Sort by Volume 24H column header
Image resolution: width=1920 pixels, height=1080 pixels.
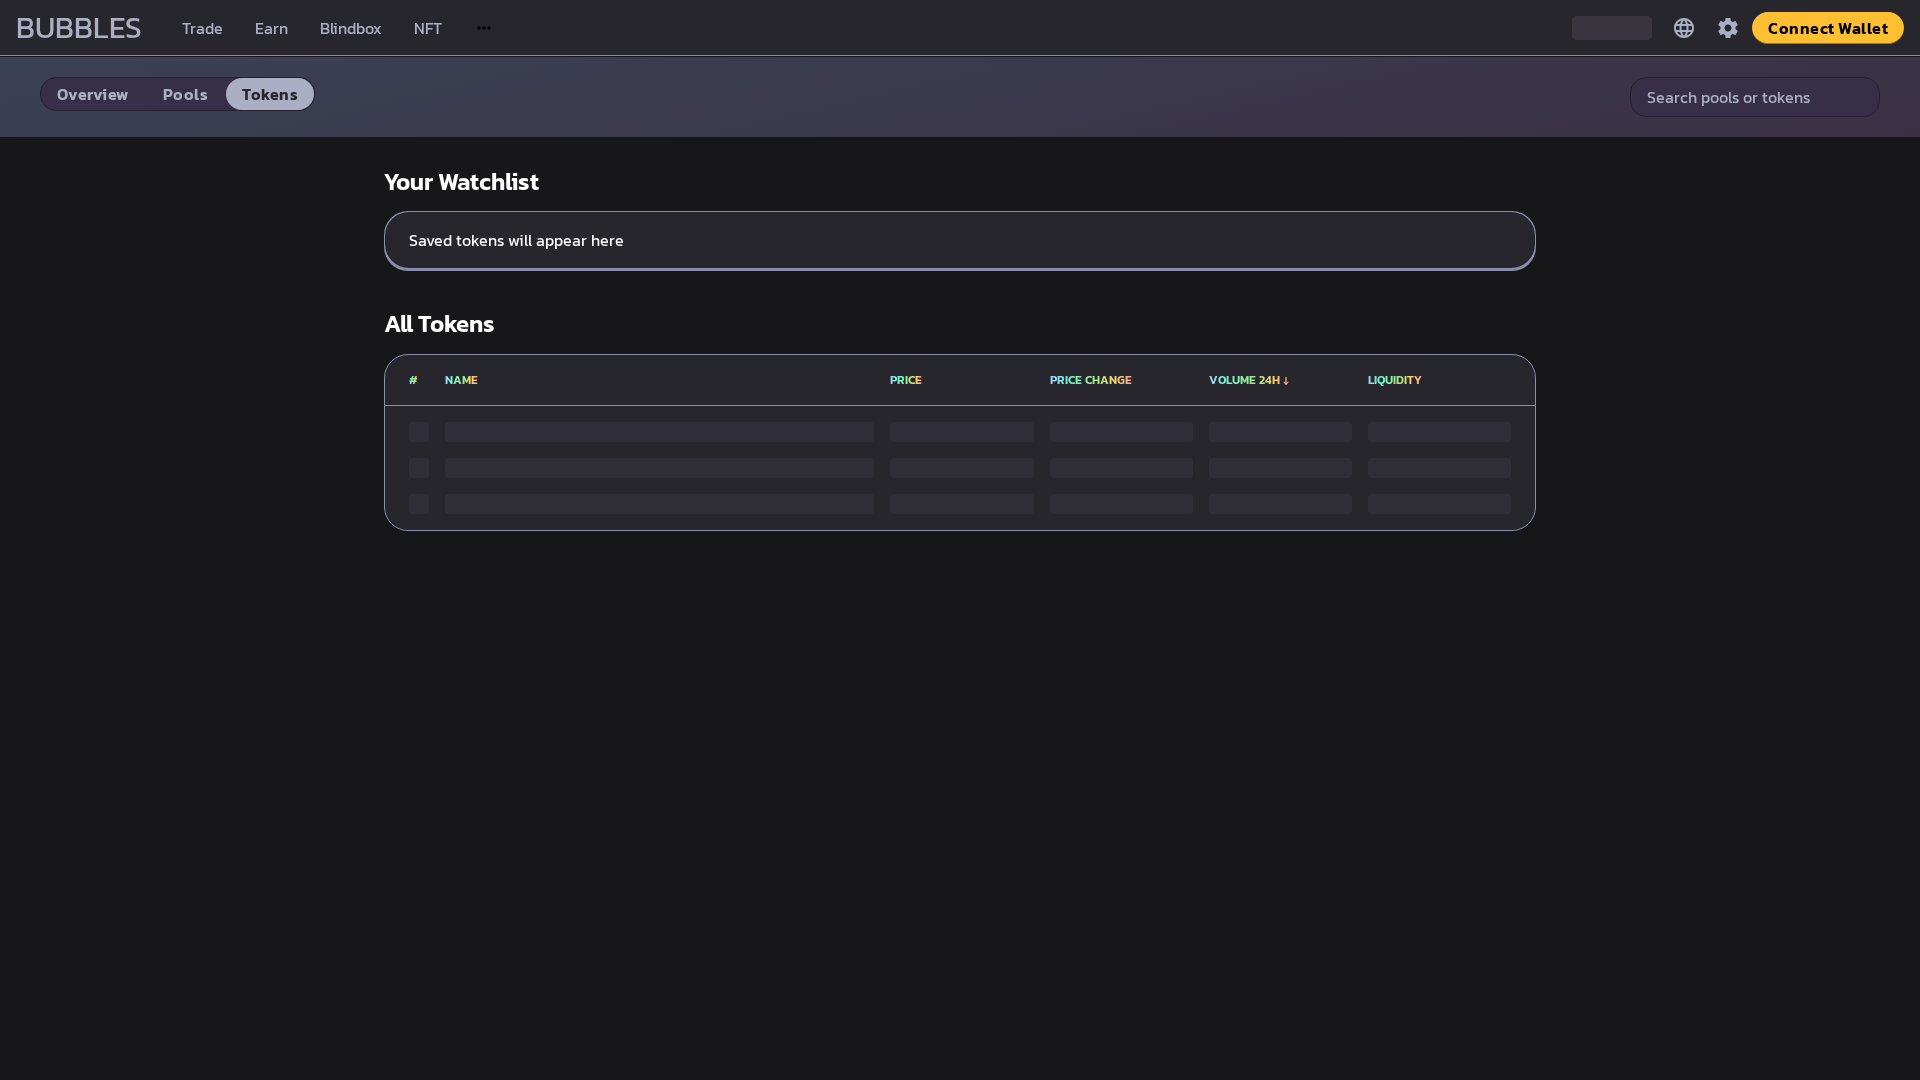[x=1249, y=380]
